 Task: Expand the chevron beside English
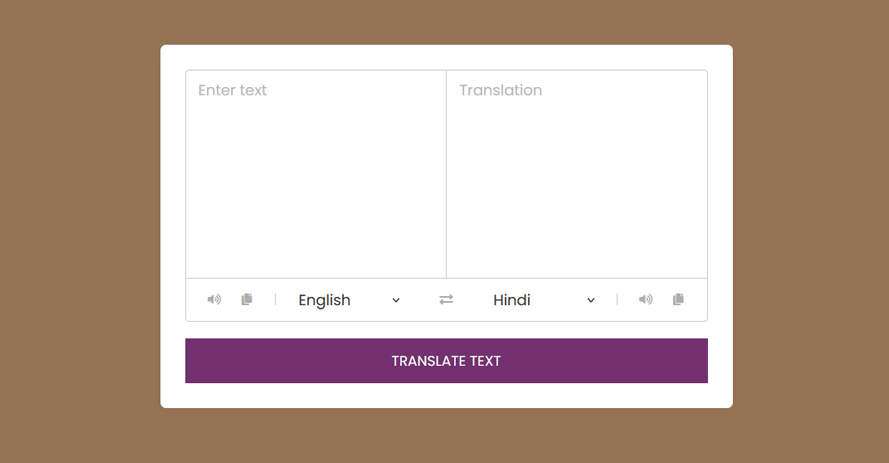(x=396, y=300)
